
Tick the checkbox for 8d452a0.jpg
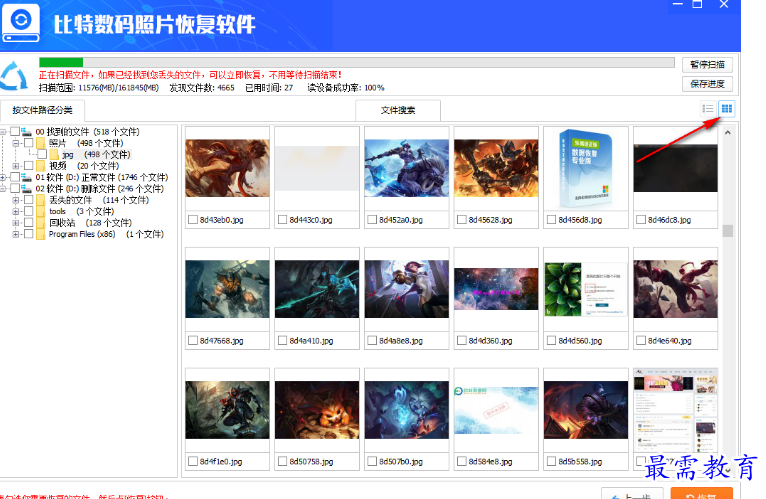tap(372, 220)
